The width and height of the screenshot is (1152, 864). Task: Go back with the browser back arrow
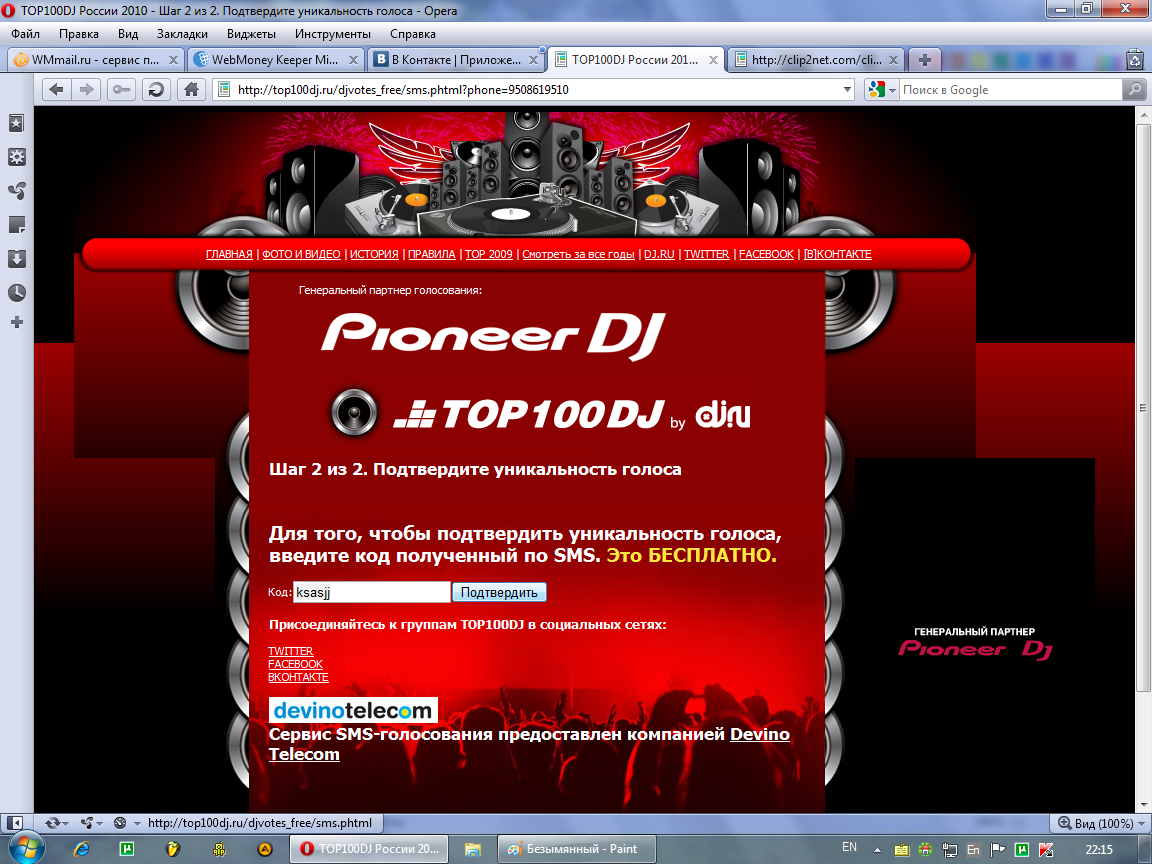click(56, 90)
